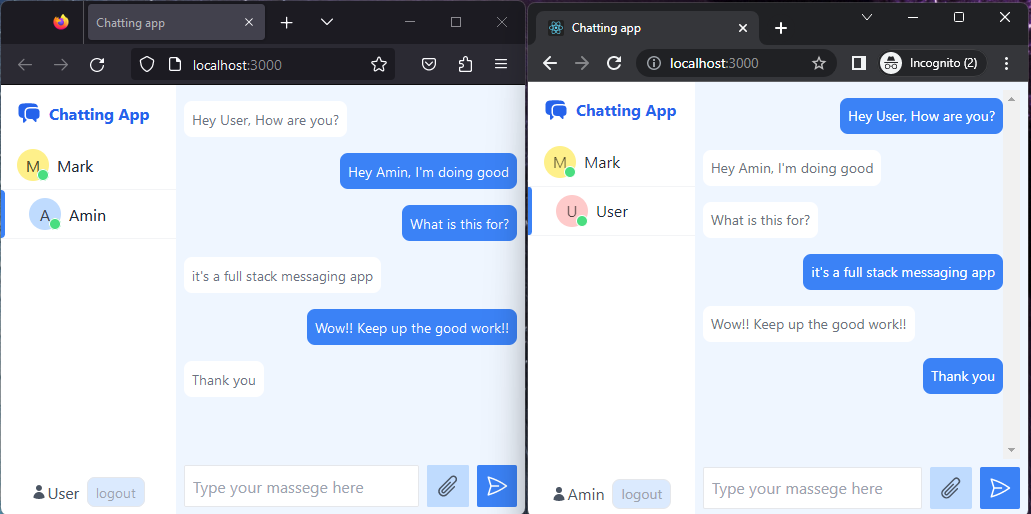The width and height of the screenshot is (1031, 514).
Task: Focus the message input field in Firefox
Action: (x=301, y=487)
